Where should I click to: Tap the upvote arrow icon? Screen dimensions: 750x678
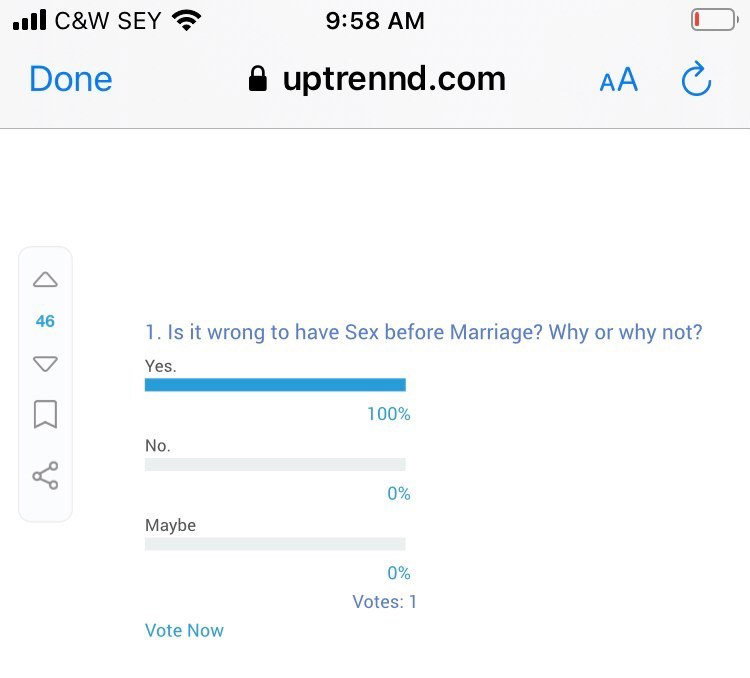[45, 279]
